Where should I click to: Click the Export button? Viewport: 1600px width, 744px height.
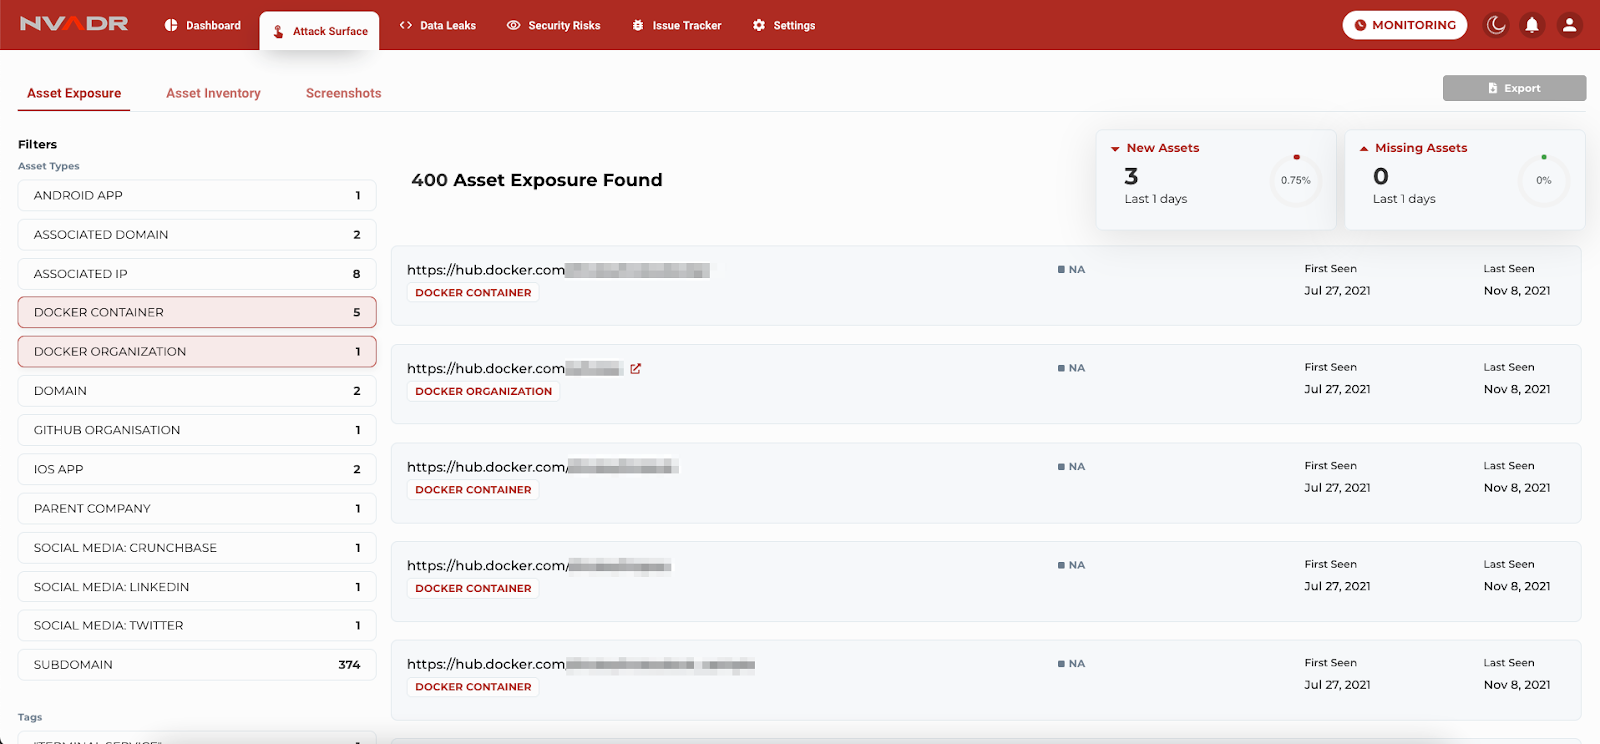coord(1514,88)
